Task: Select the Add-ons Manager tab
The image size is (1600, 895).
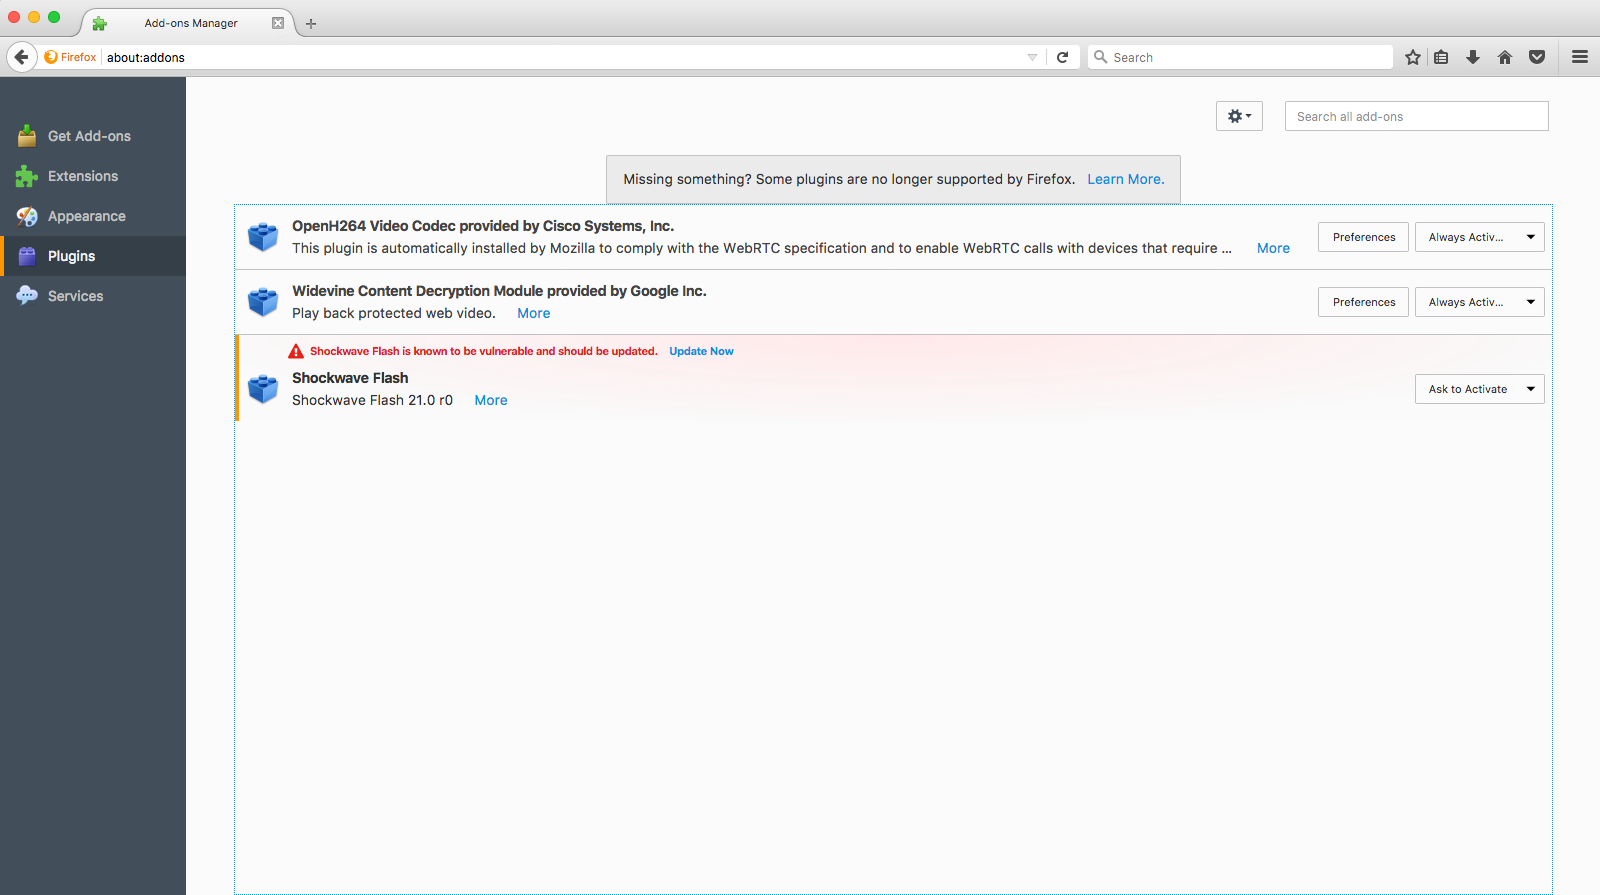Action: (188, 23)
